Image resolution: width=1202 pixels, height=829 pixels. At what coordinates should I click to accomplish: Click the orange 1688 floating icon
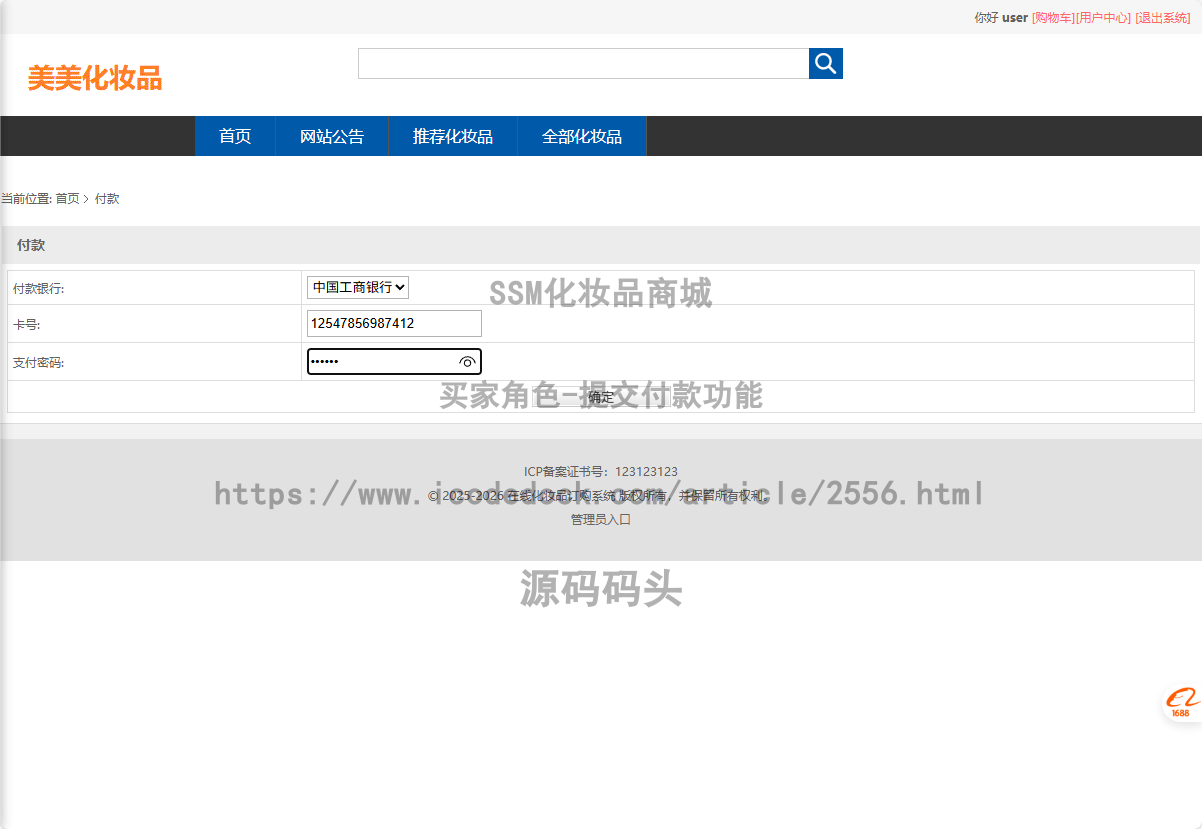1181,703
